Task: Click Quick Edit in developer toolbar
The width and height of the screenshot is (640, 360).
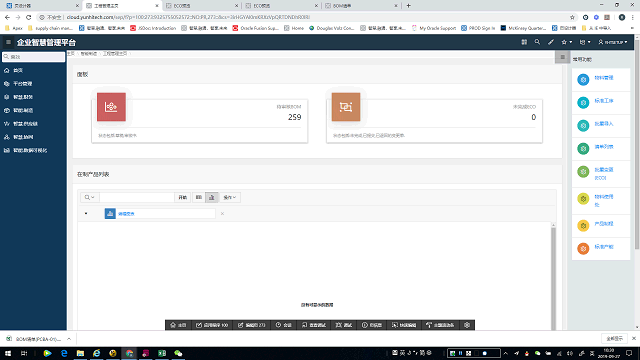Action: click(x=404, y=325)
